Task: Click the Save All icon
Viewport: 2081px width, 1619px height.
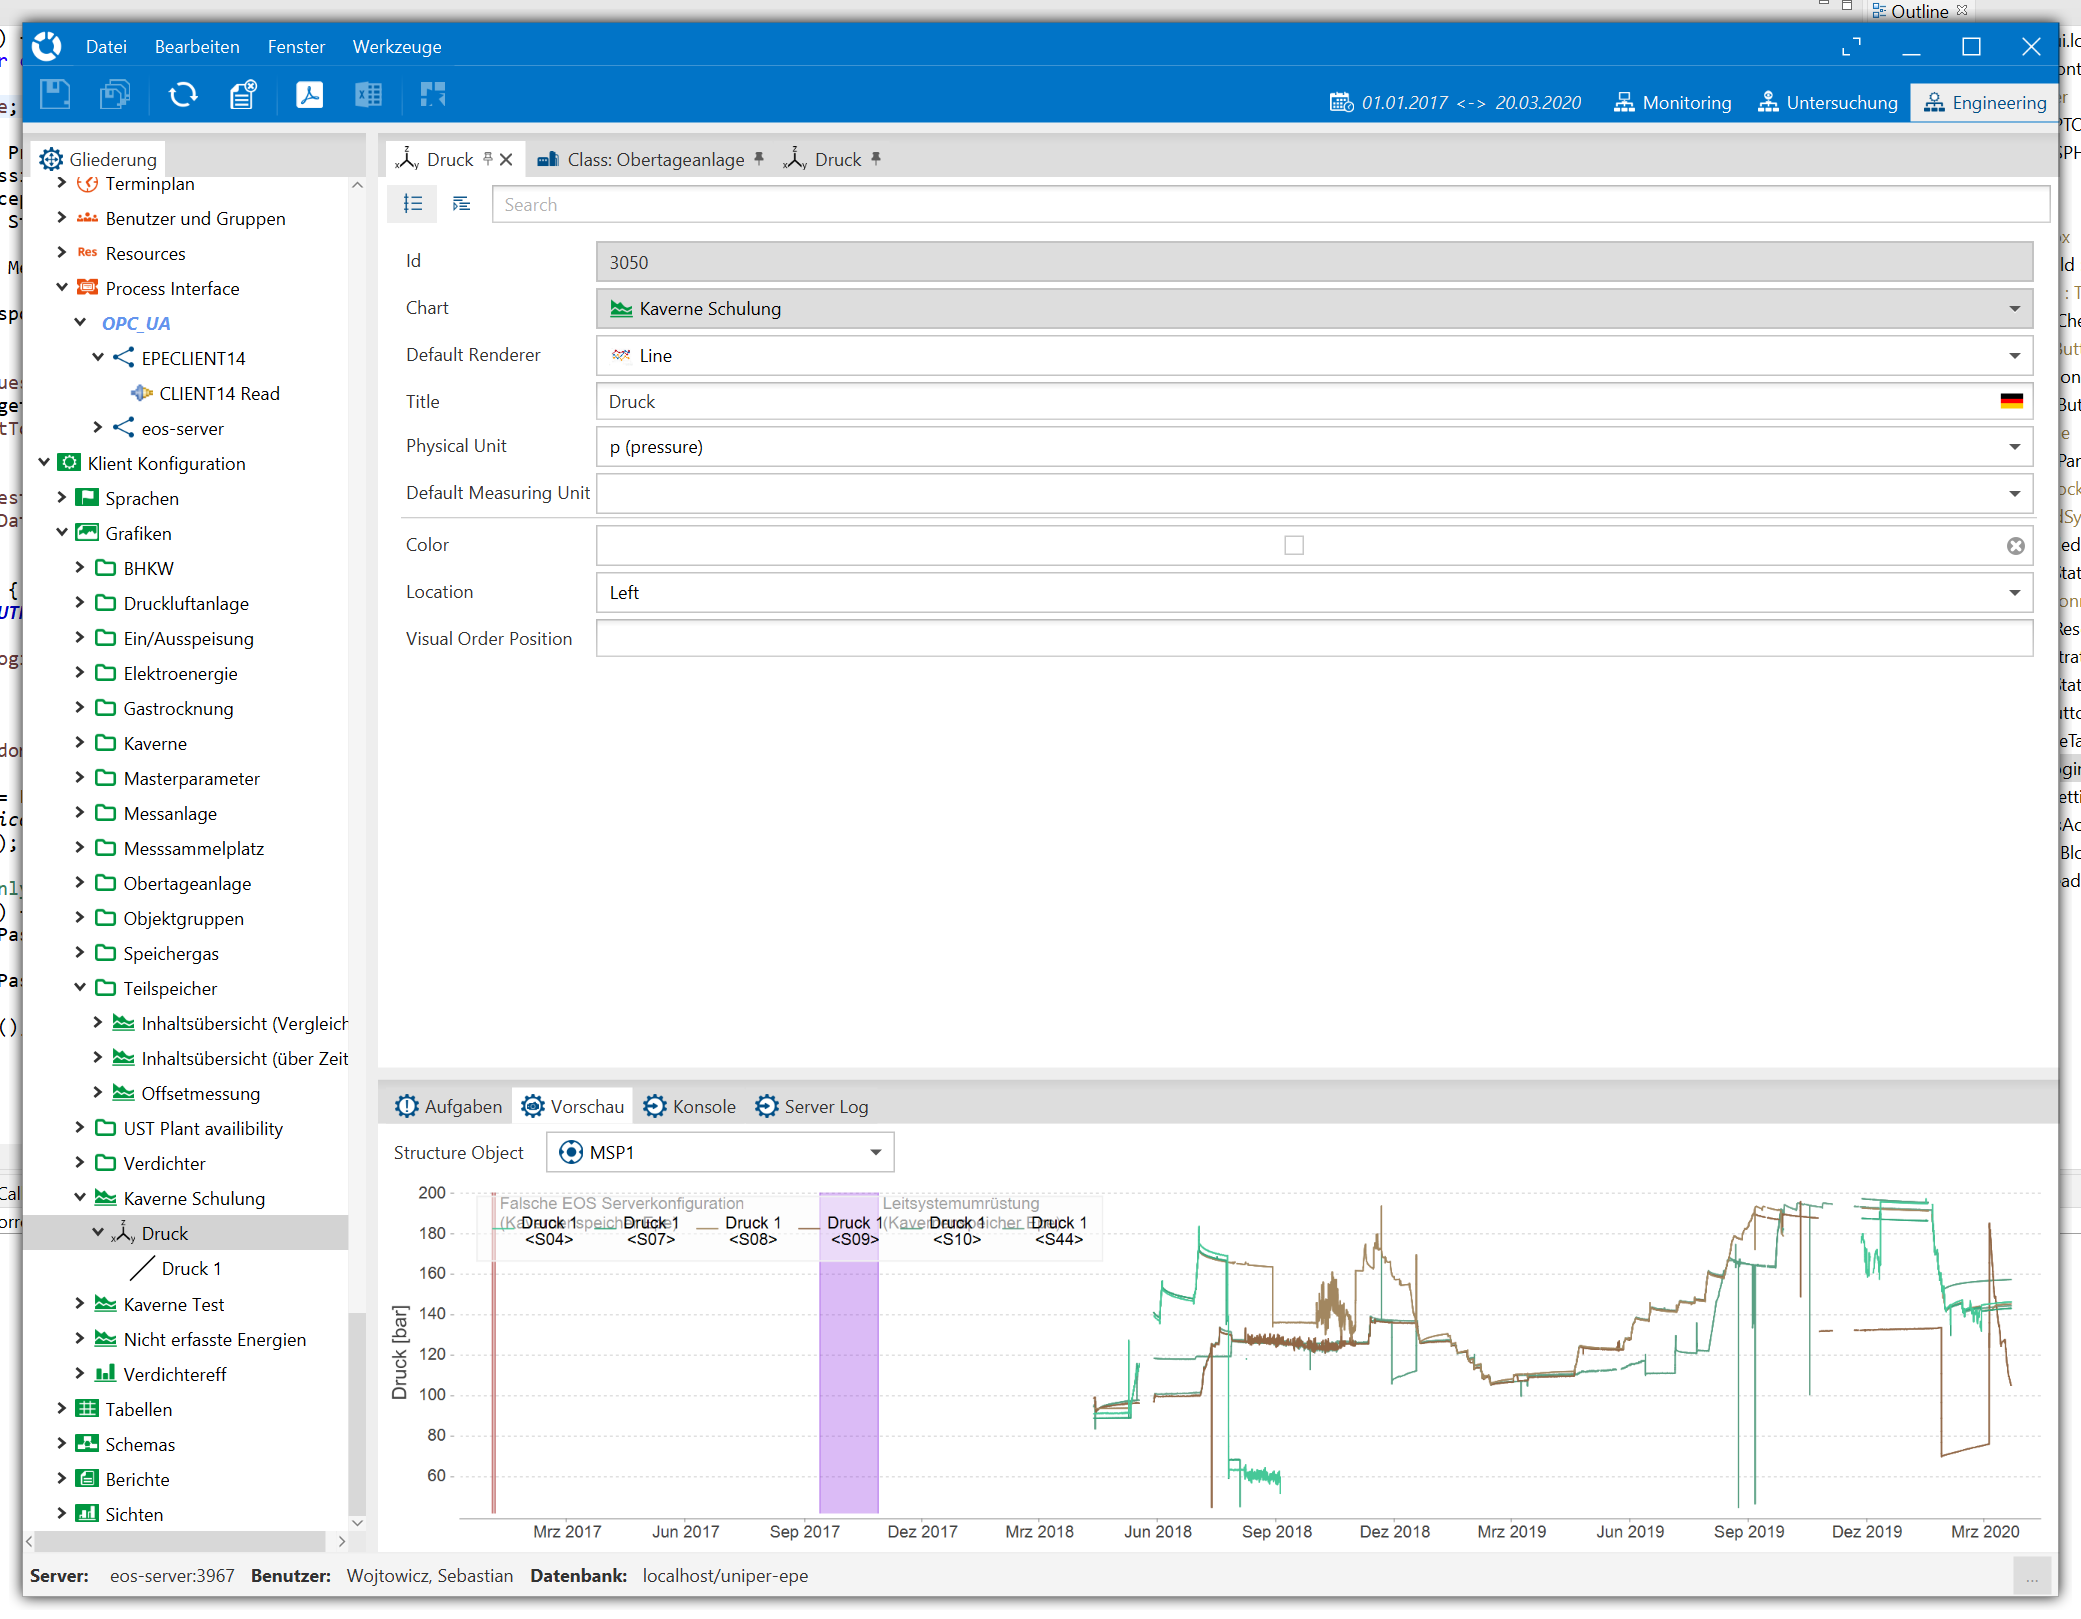Action: (116, 95)
